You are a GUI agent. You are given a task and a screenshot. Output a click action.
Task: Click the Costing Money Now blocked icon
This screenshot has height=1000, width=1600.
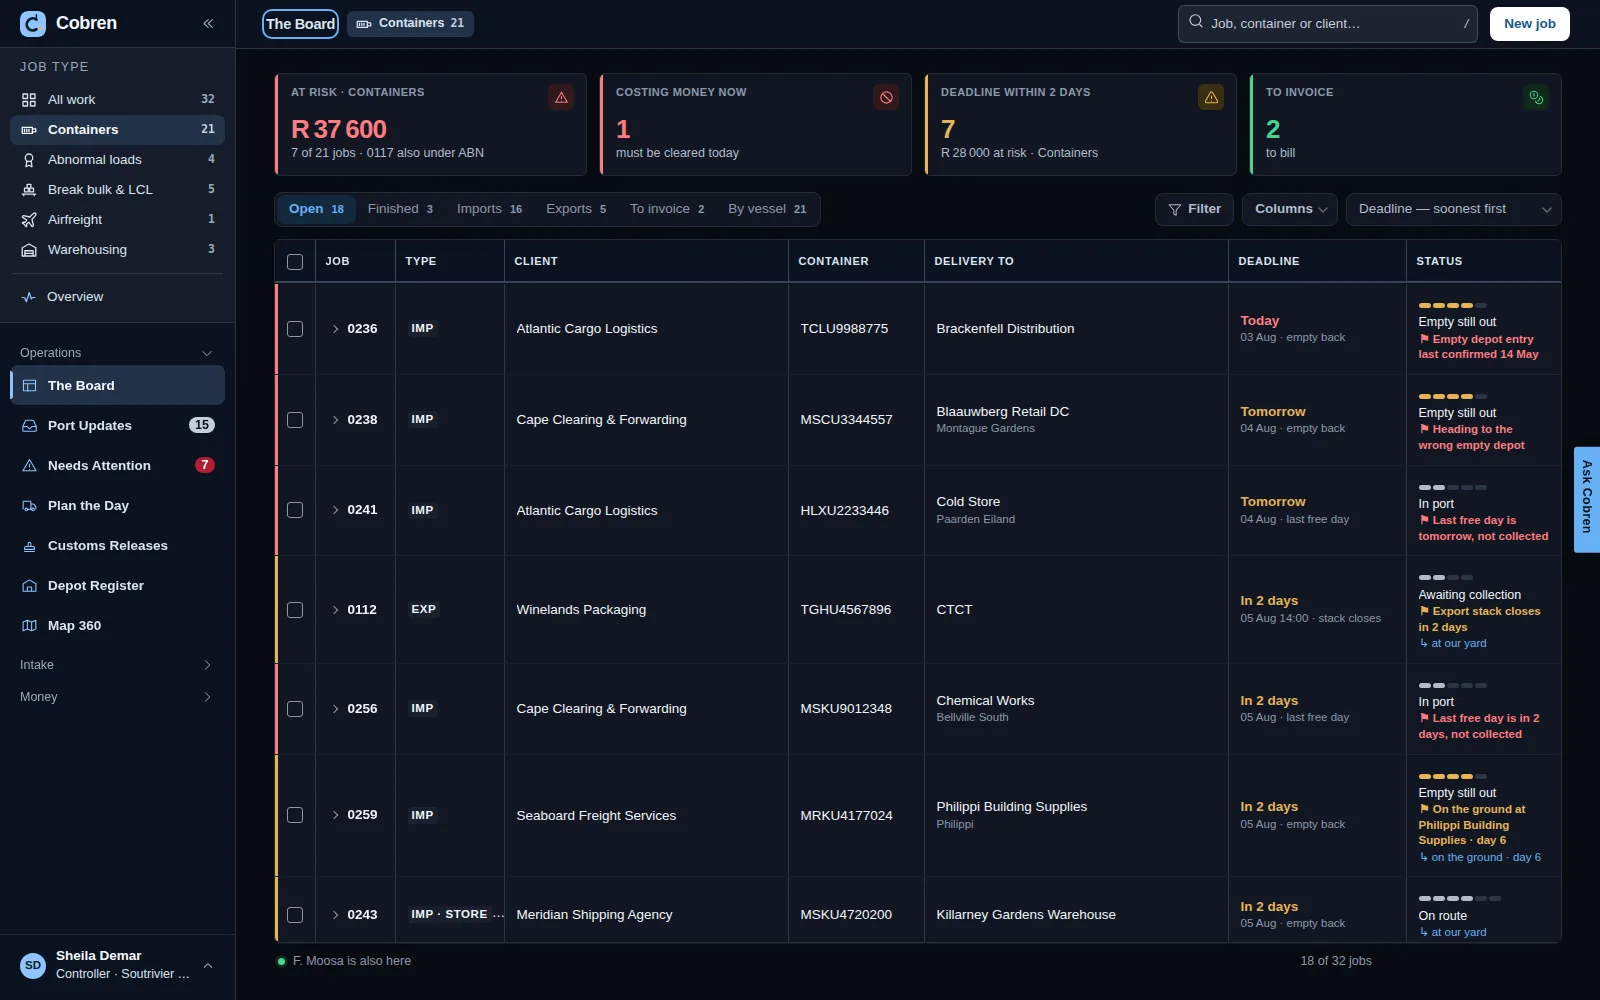click(886, 97)
